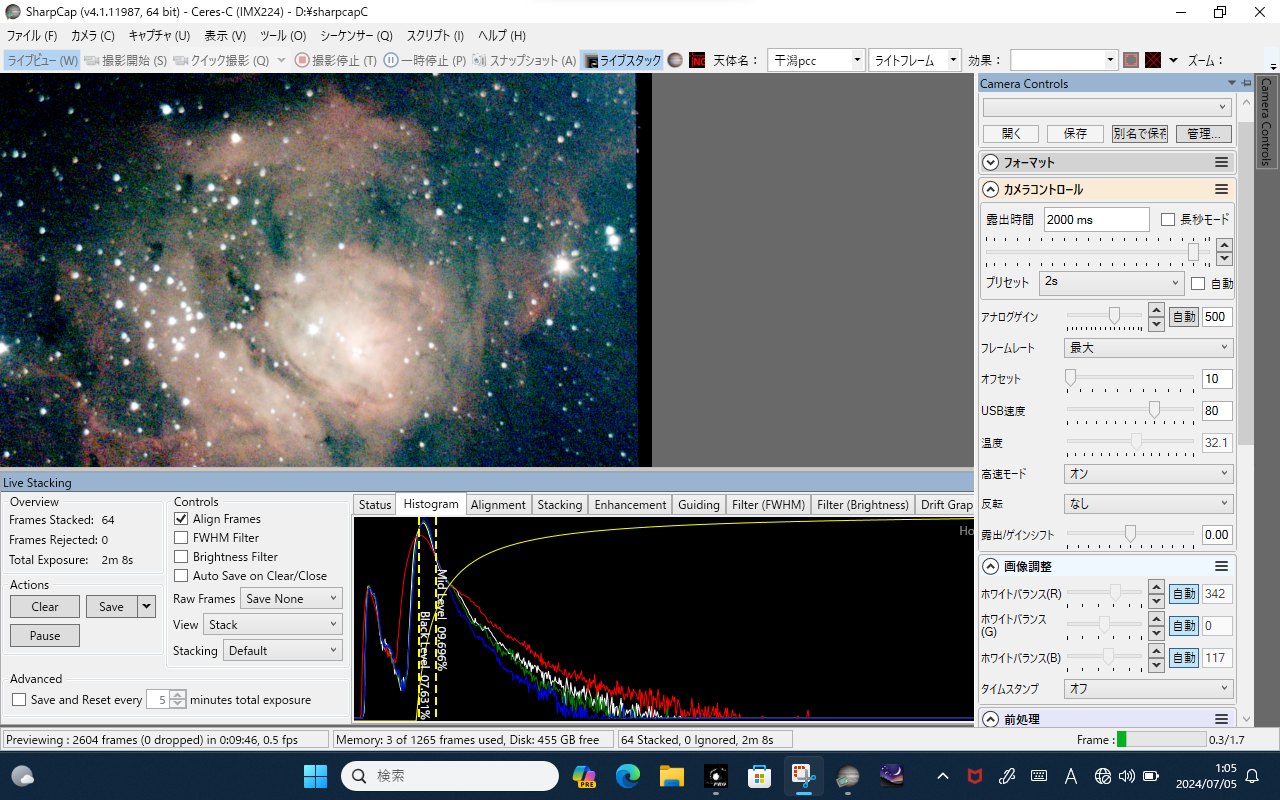Screen dimensions: 1280x800
Task: Open the Stacking Default dropdown
Action: tap(282, 651)
